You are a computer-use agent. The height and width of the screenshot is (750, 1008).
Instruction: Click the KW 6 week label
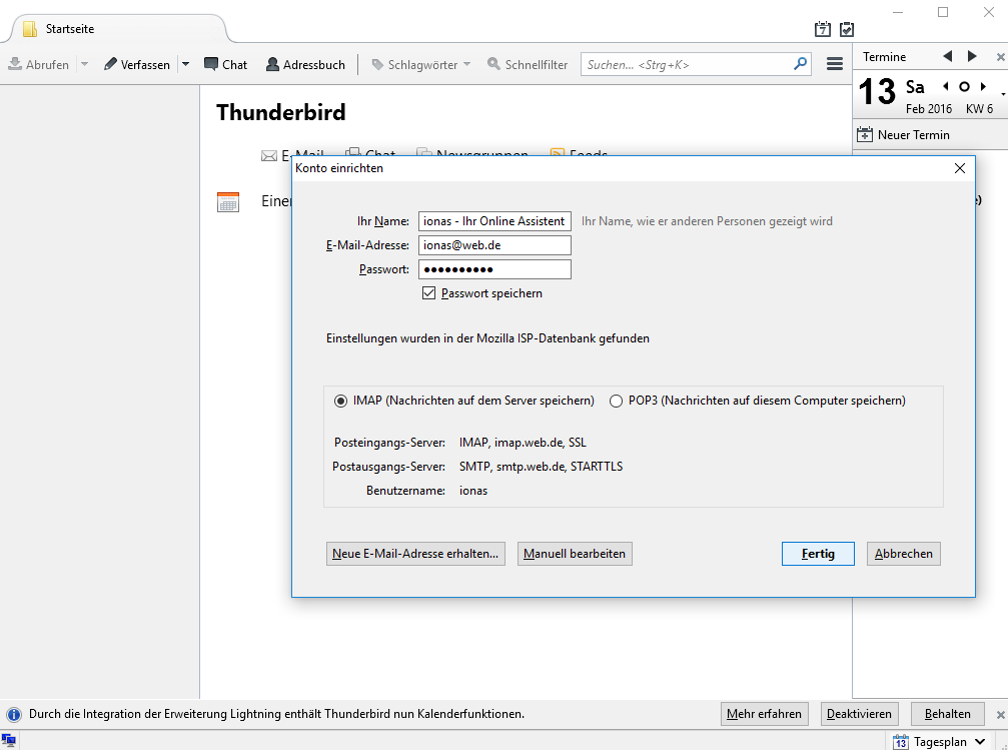pos(979,109)
